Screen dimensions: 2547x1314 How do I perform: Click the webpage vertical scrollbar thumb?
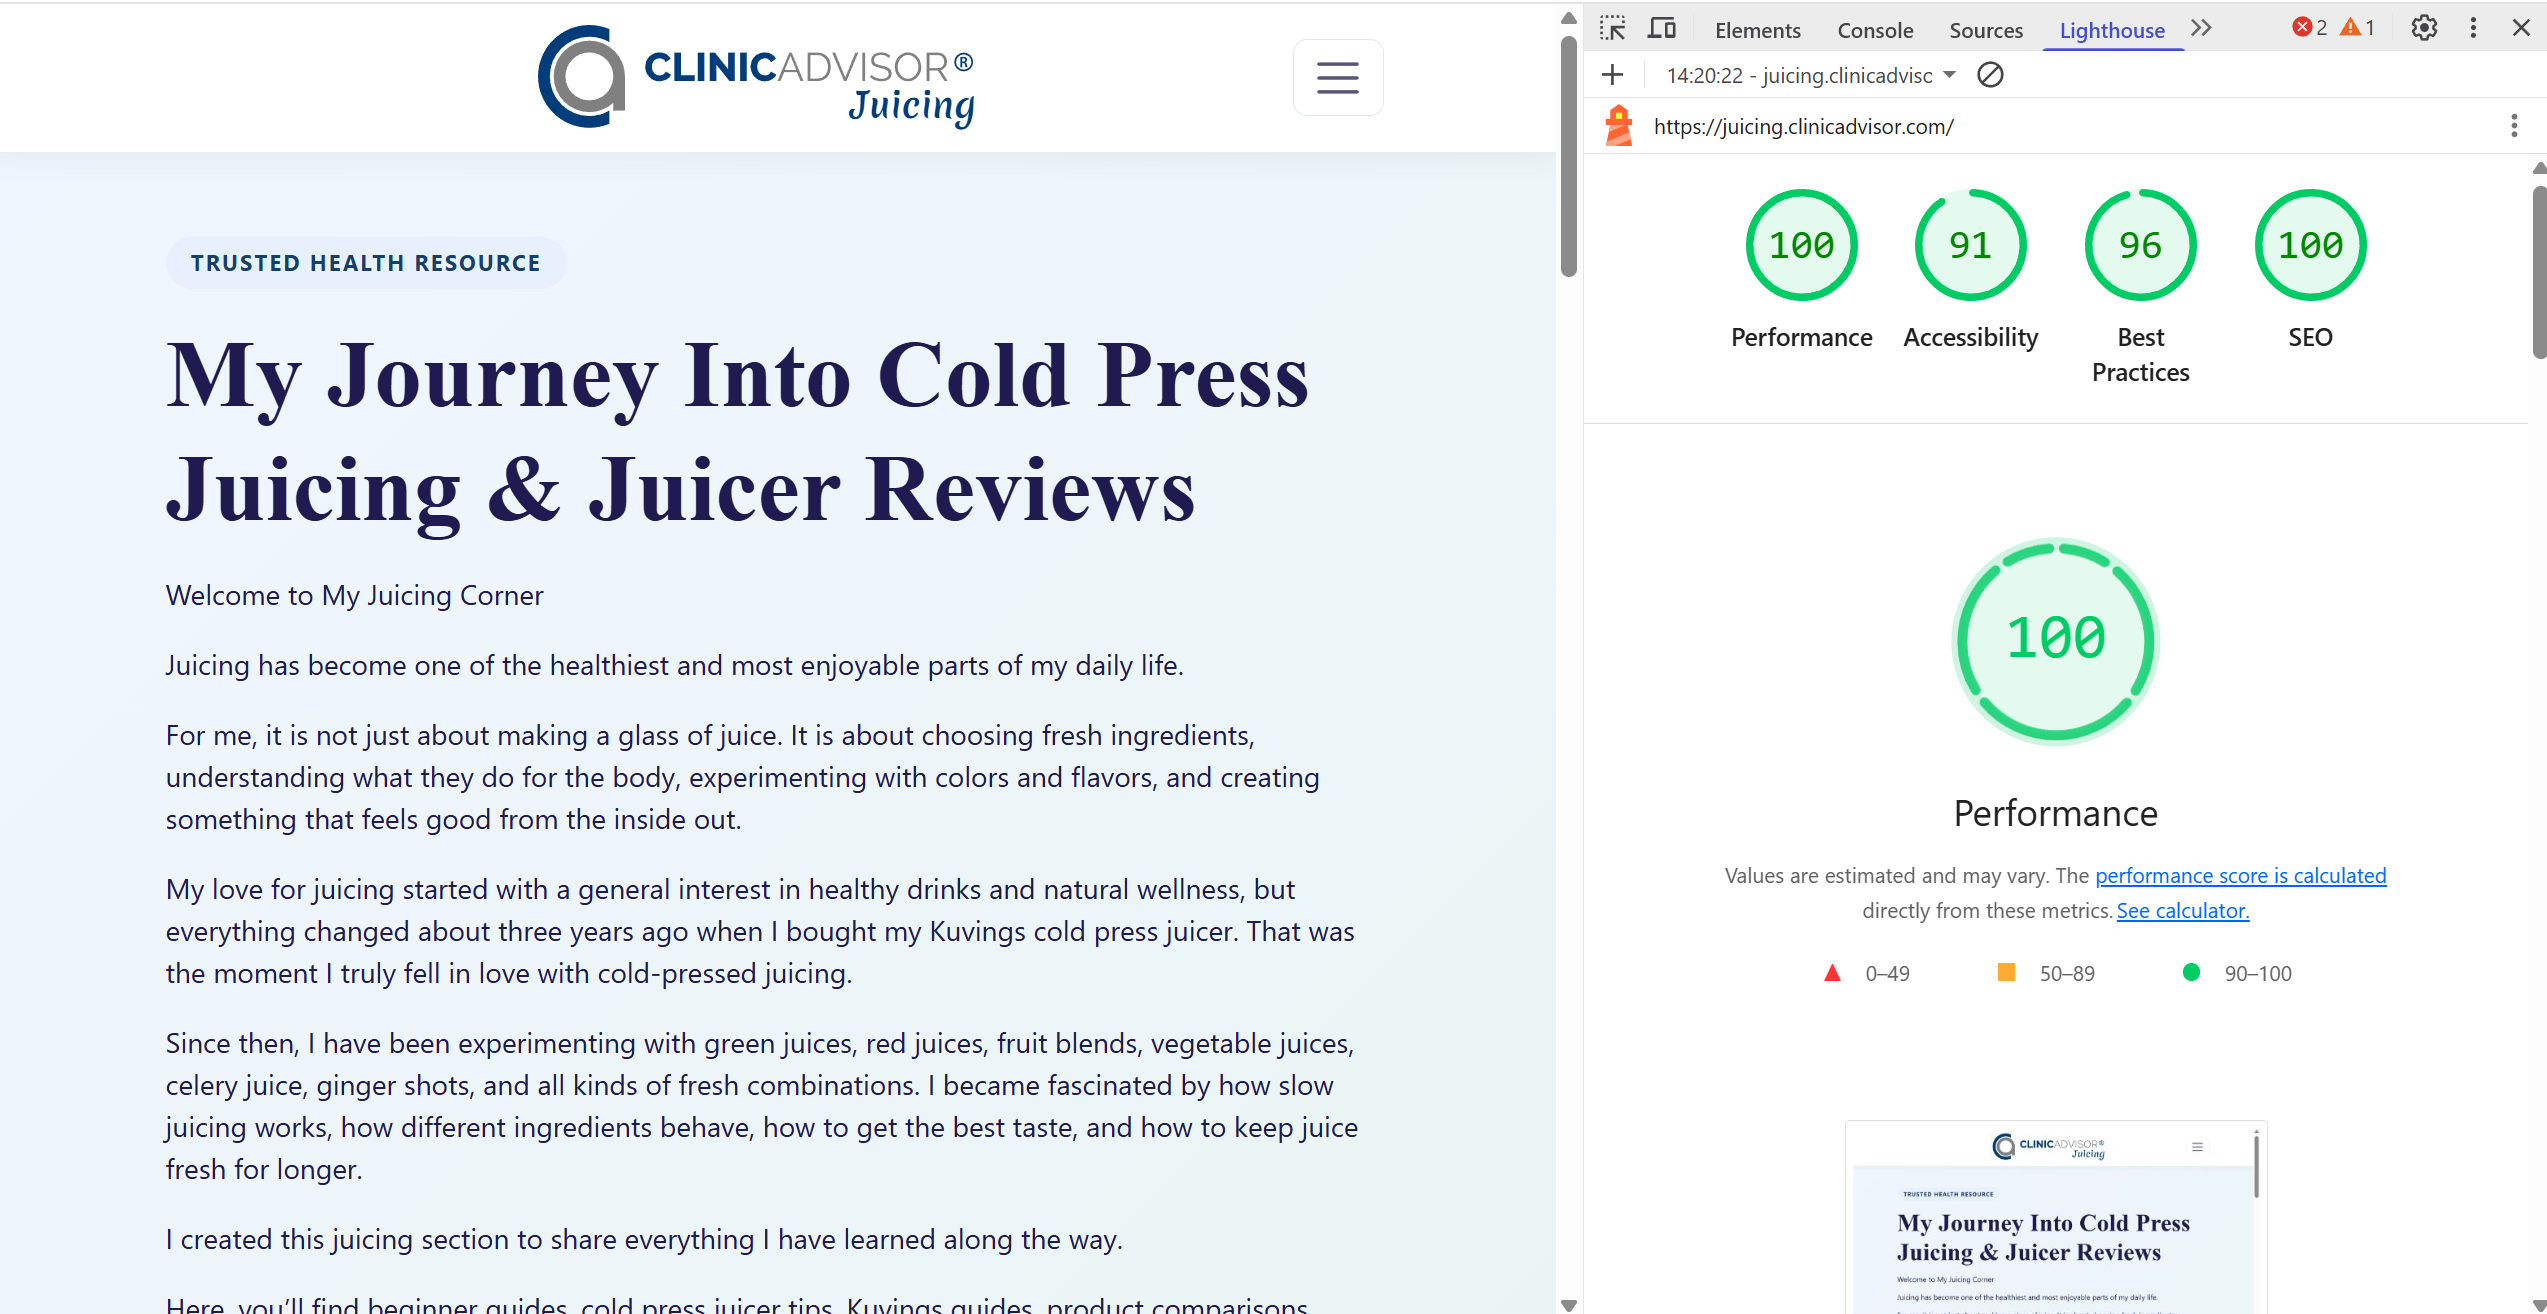coord(1569,155)
